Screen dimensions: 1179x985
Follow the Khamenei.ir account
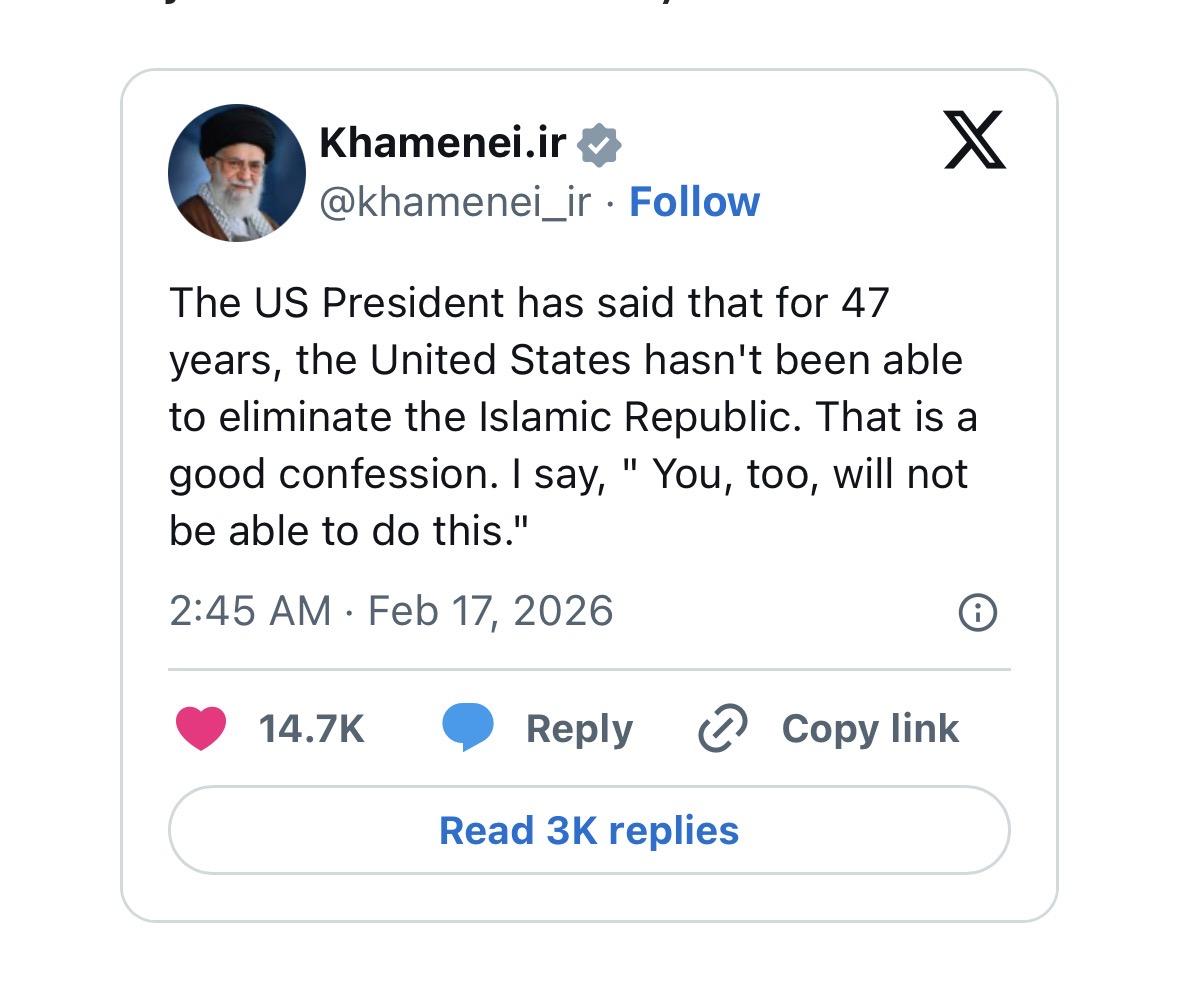point(694,202)
